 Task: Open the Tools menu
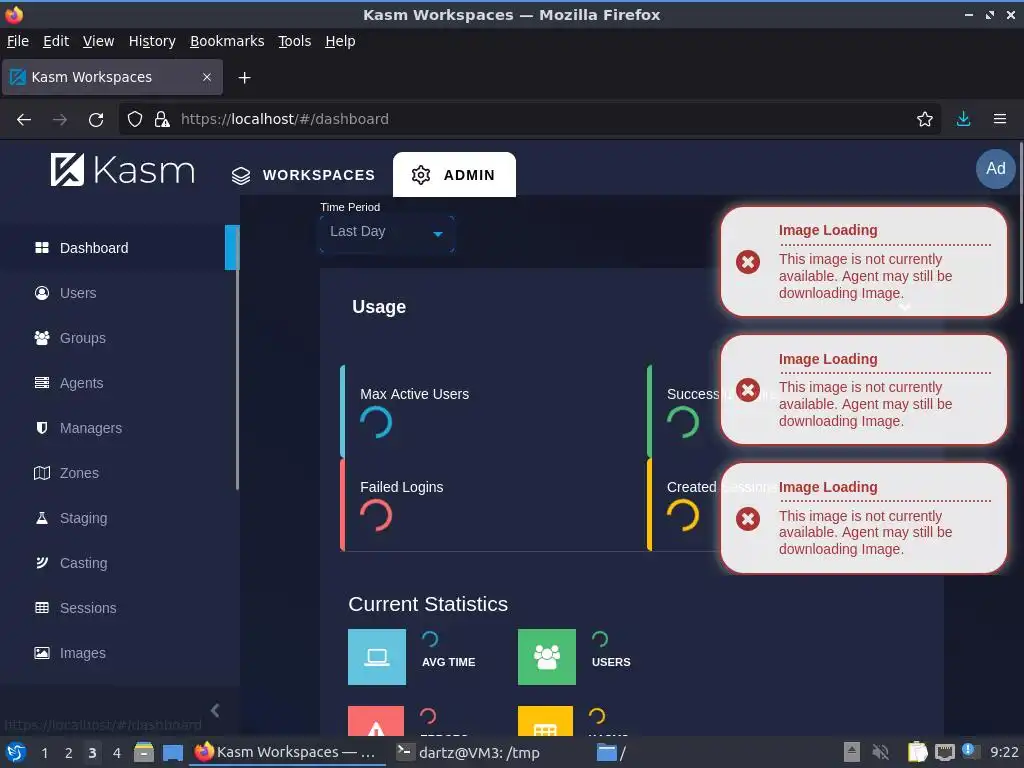pos(295,41)
